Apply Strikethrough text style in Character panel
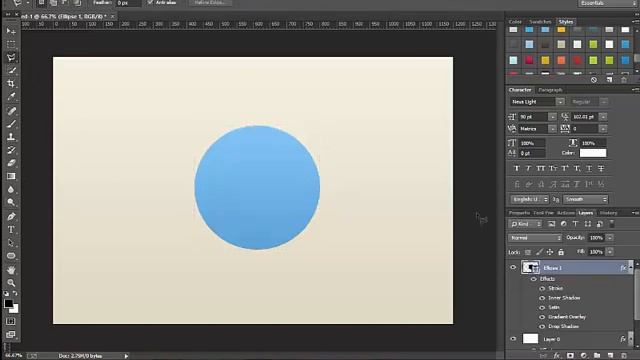 pyautogui.click(x=601, y=168)
